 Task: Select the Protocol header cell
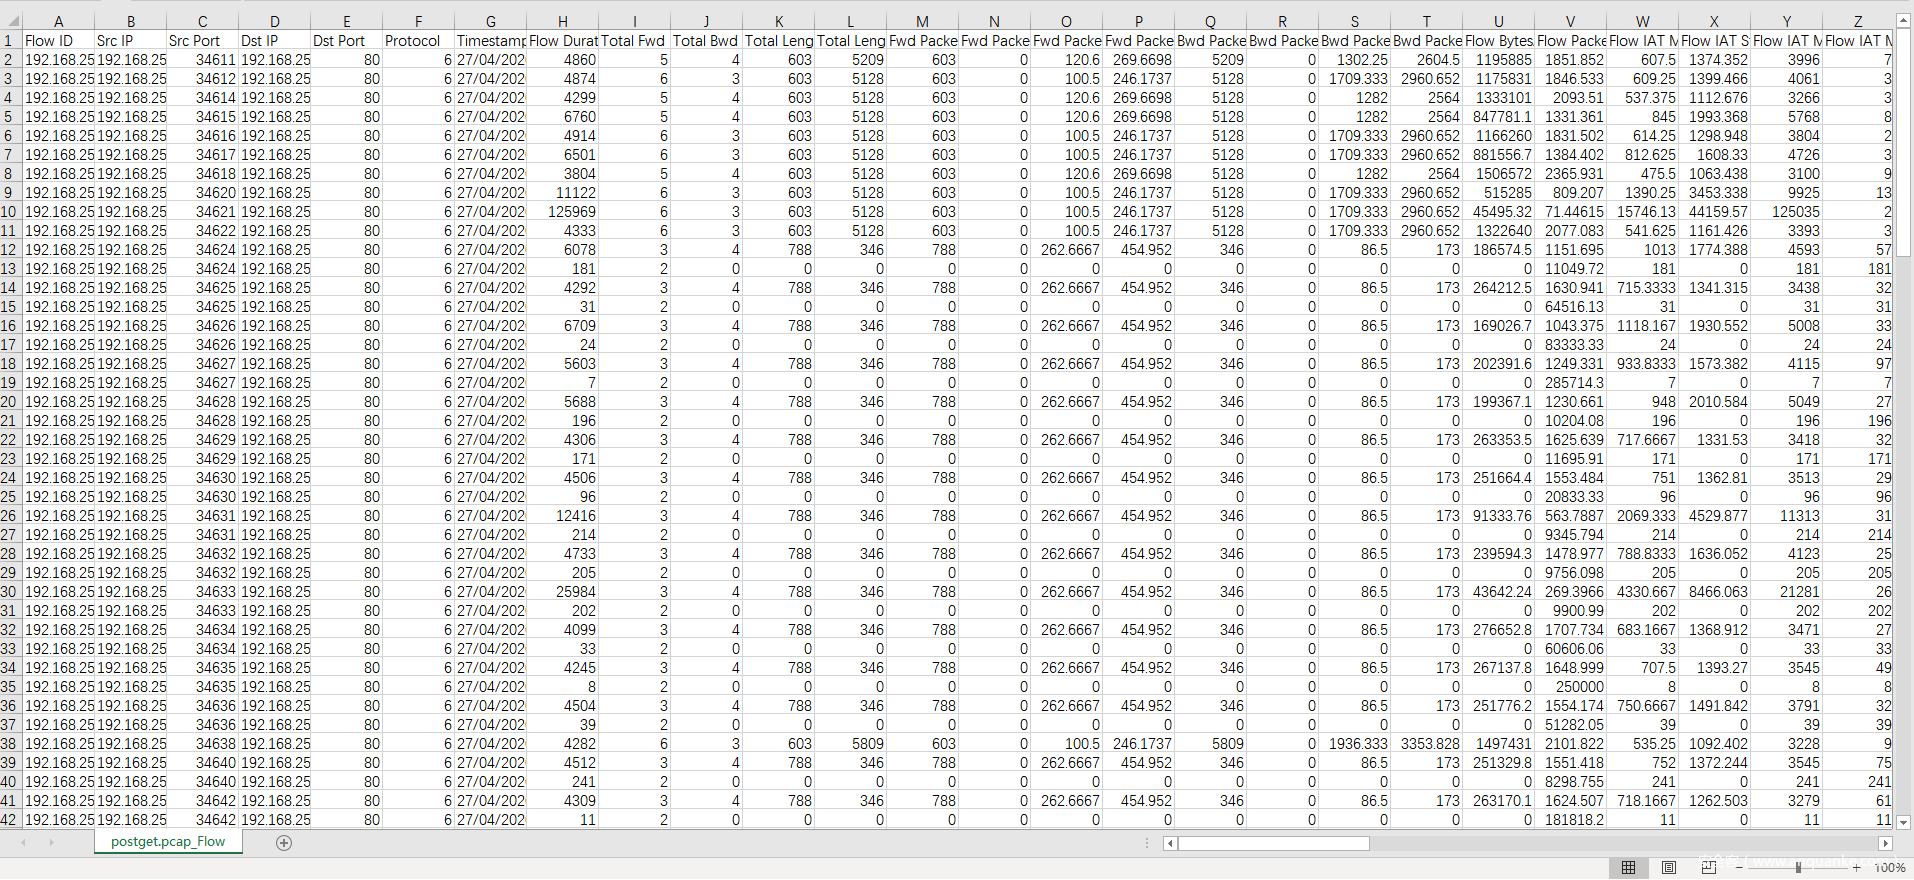click(418, 41)
